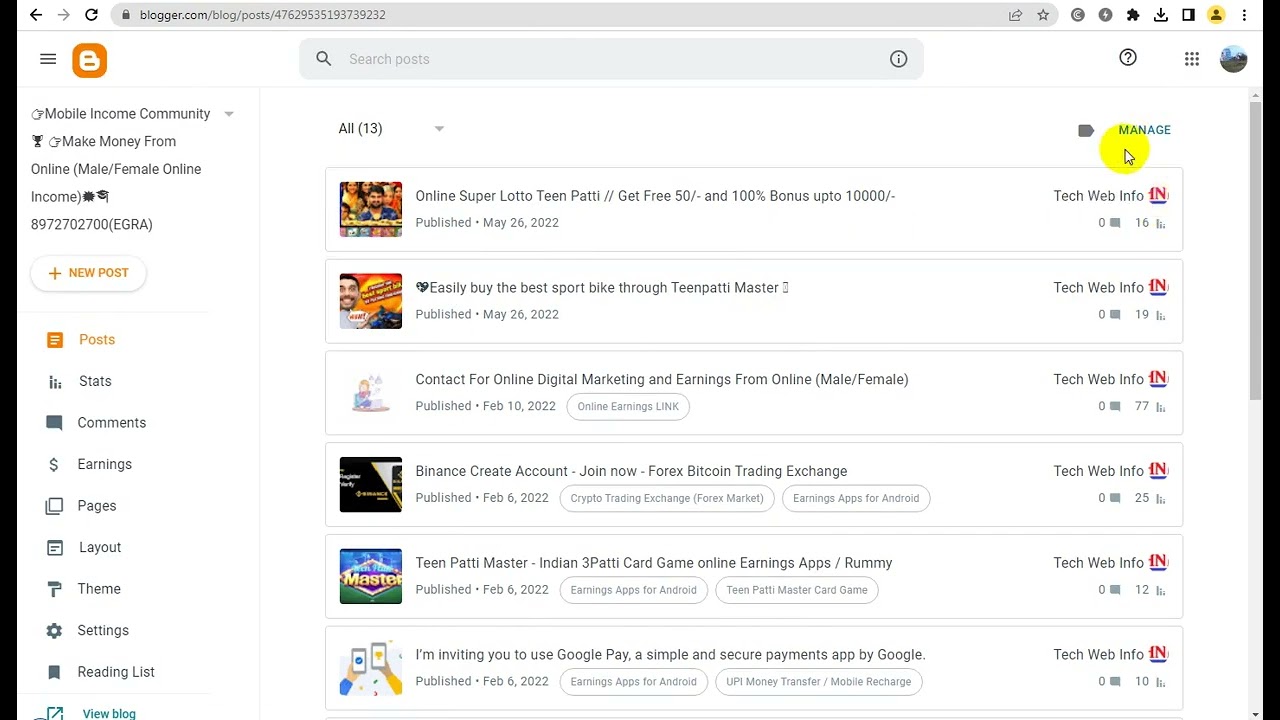Image resolution: width=1280 pixels, height=720 pixels.
Task: Click UPI Money Transfer / Mobile Recharge label
Action: (x=819, y=682)
